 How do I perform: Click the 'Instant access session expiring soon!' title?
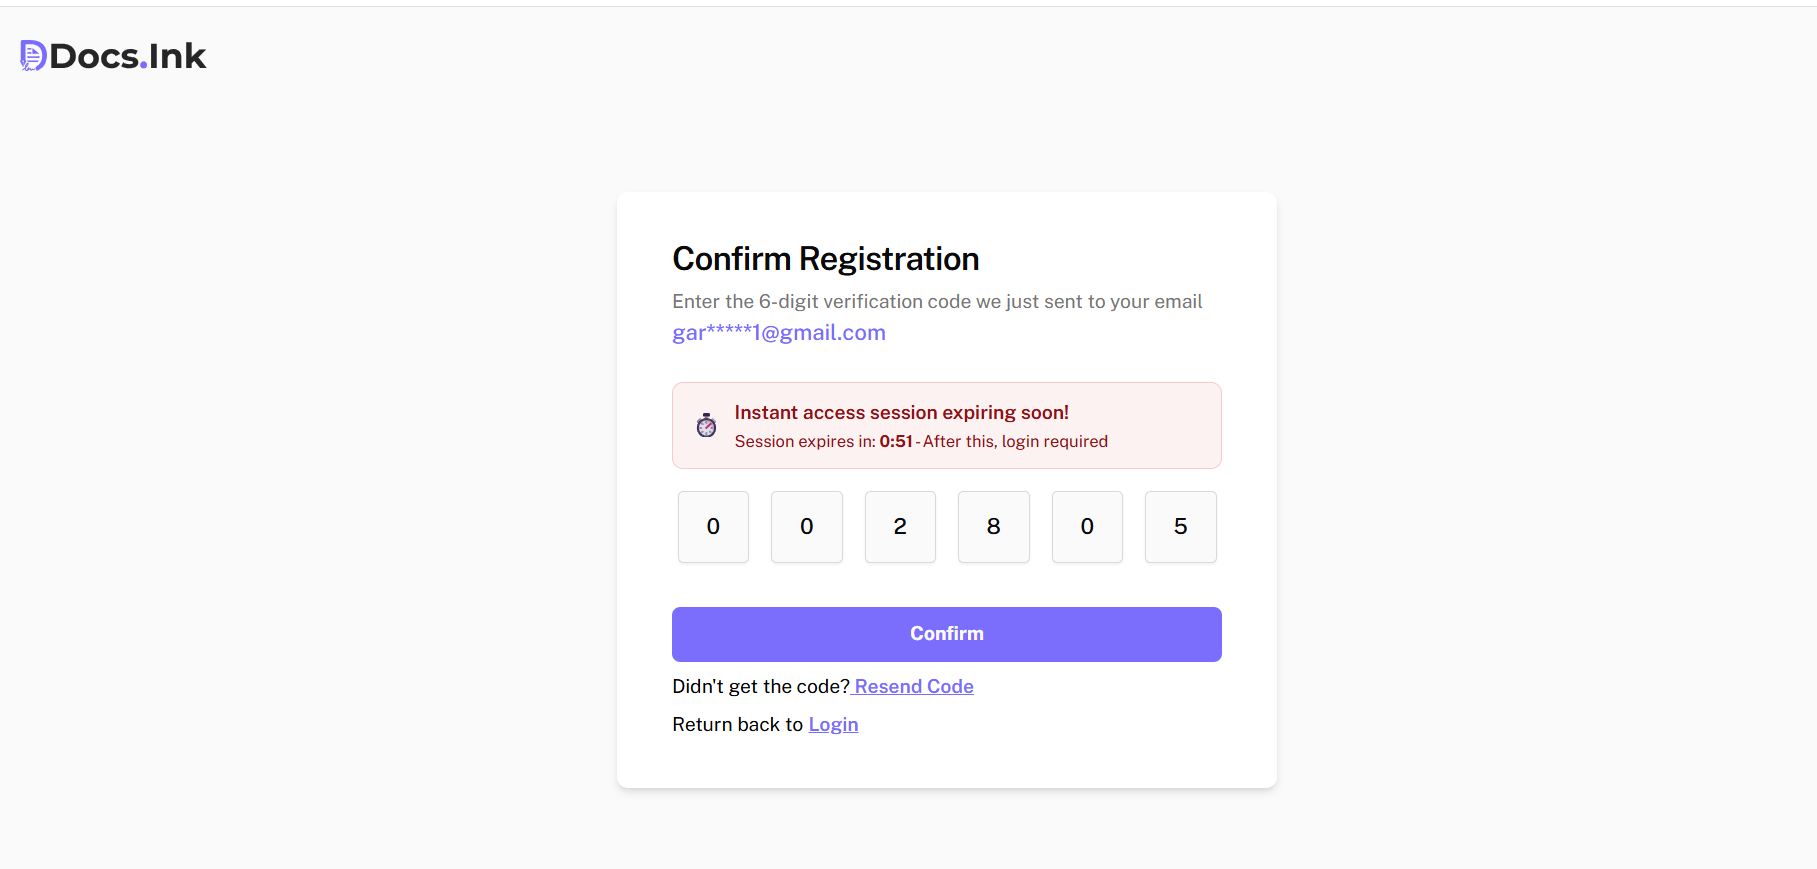point(901,413)
